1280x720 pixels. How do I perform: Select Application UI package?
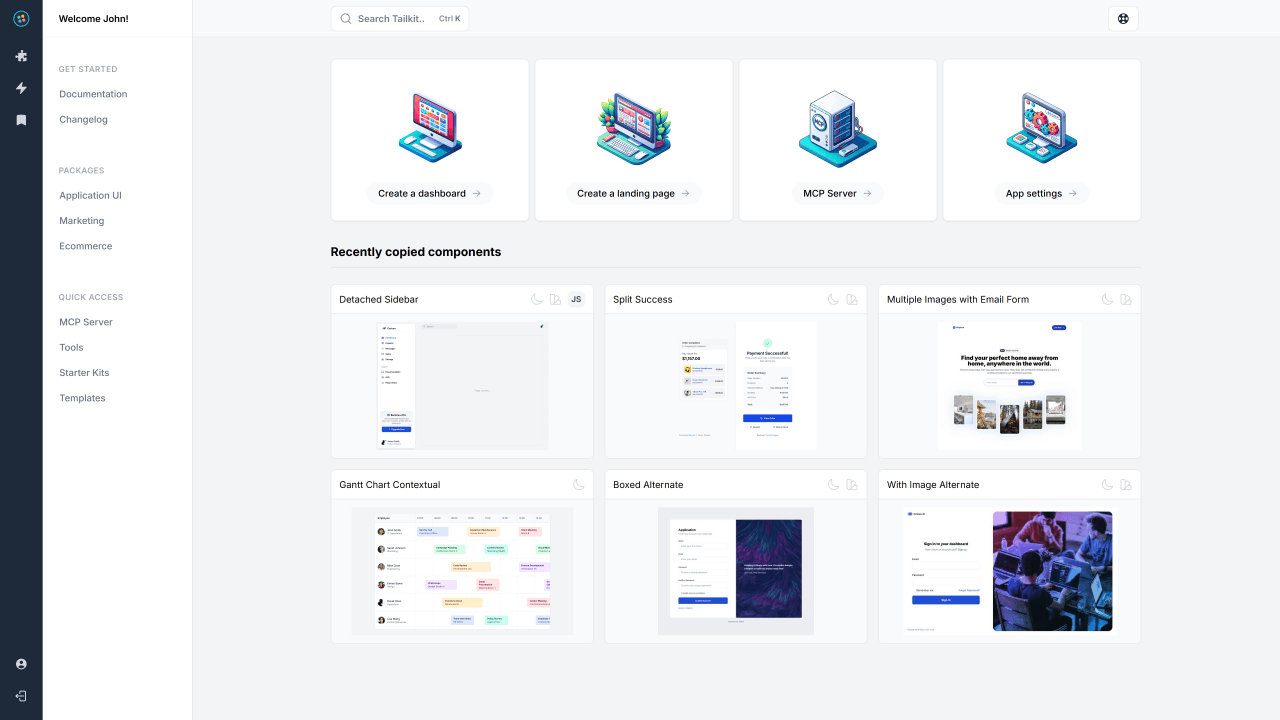[90, 195]
